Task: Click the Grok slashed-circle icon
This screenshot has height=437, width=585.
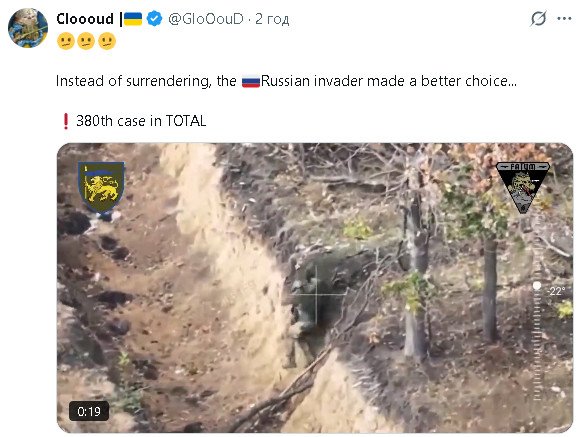Action: click(538, 18)
